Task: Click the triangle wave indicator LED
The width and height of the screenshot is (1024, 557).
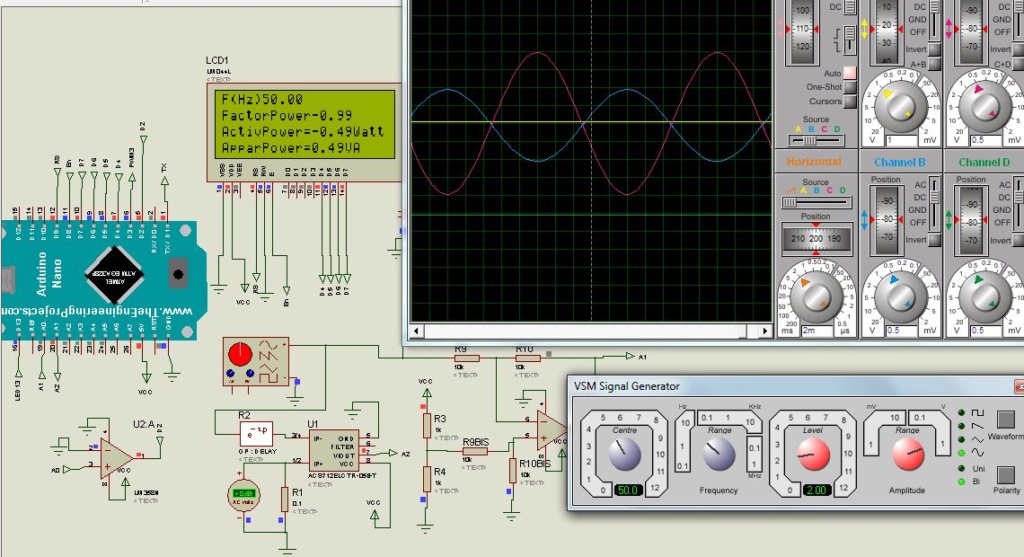Action: pyautogui.click(x=961, y=439)
